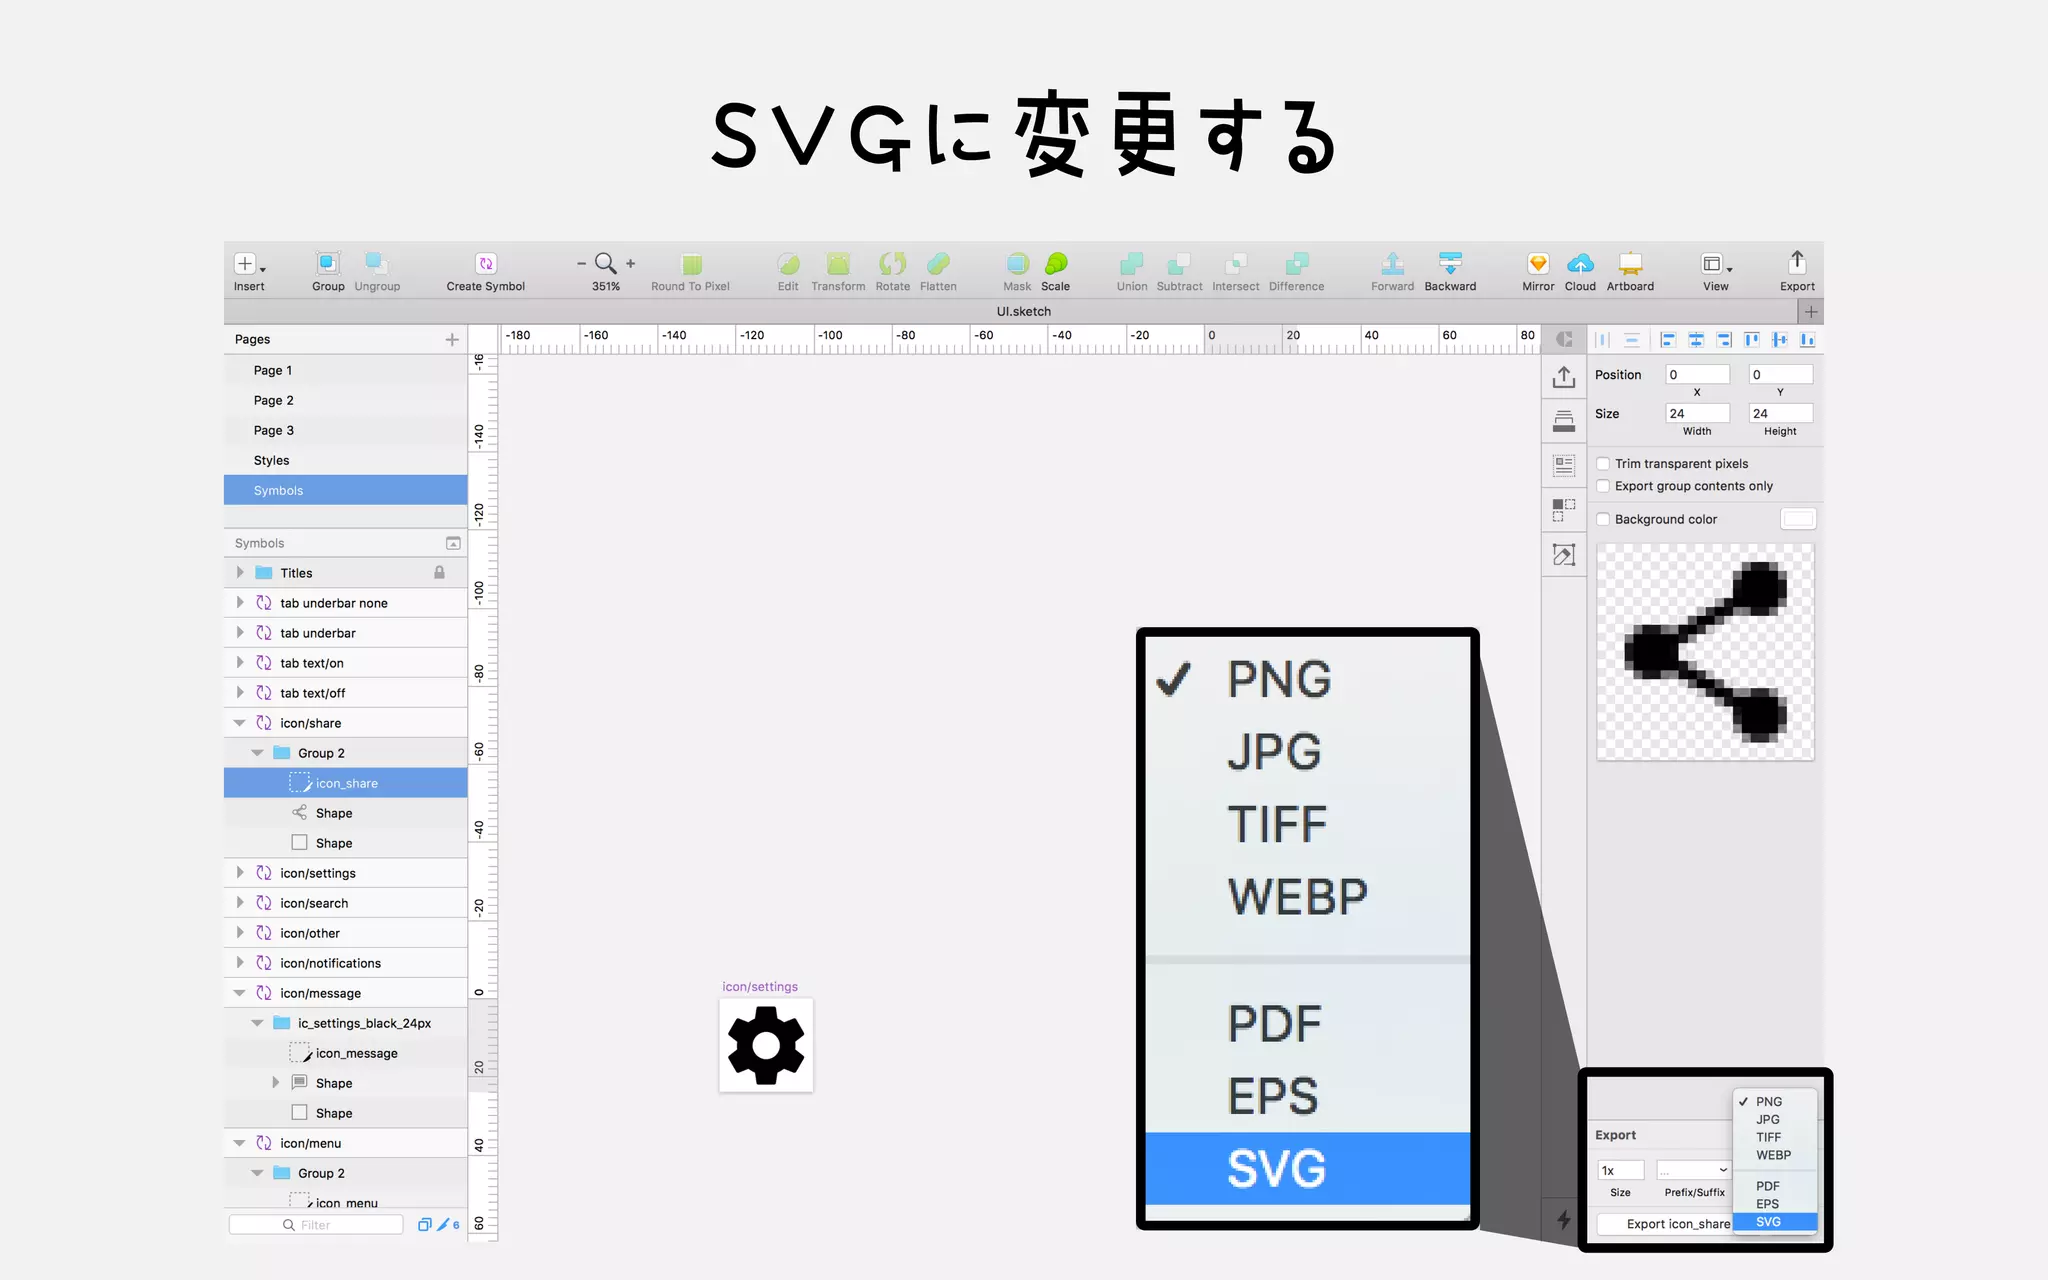The height and width of the screenshot is (1280, 2048).
Task: Collapse the Symbols layer list header icon
Action: pyautogui.click(x=453, y=543)
